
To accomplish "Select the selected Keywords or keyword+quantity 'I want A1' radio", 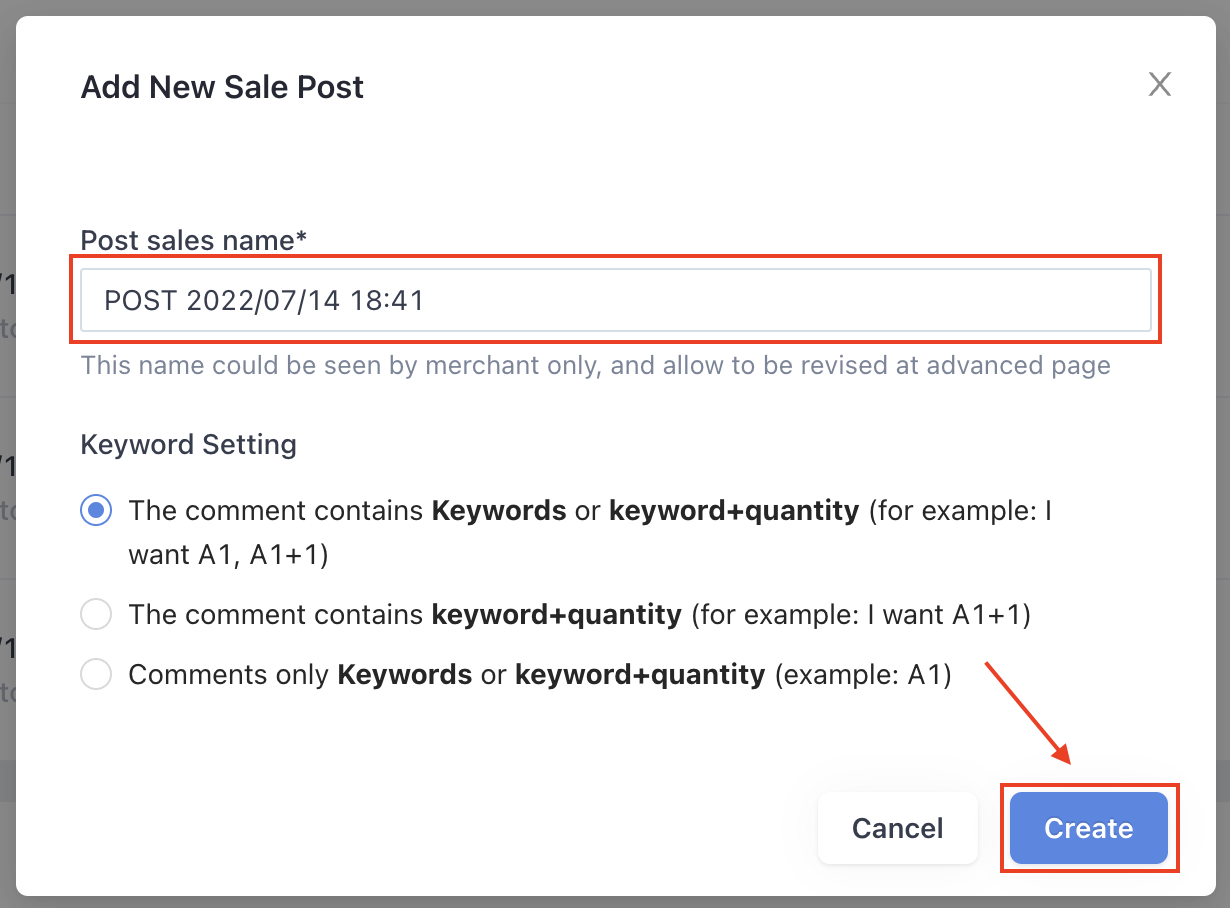I will pos(96,511).
